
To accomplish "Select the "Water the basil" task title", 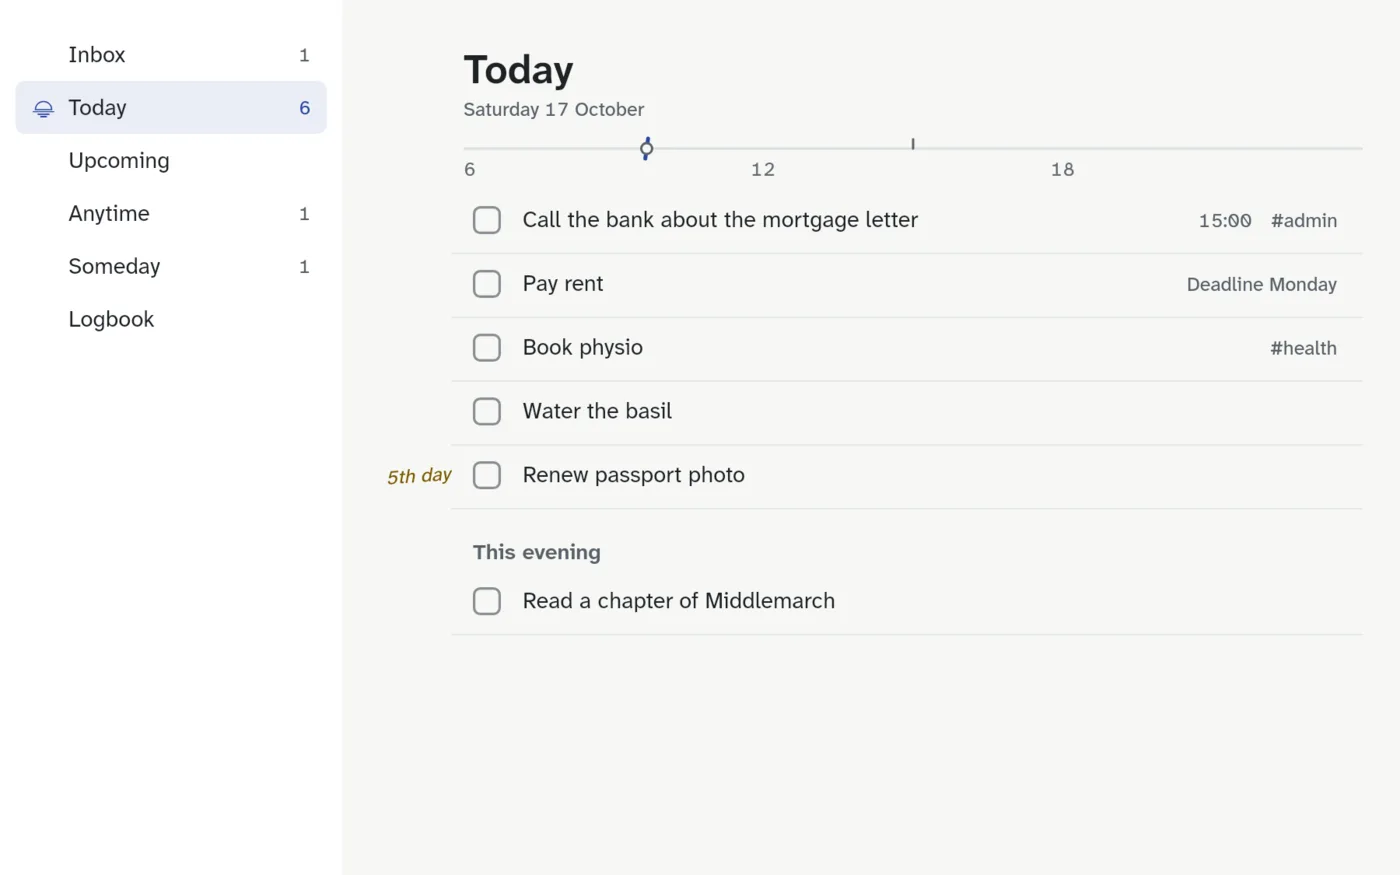I will [x=597, y=411].
